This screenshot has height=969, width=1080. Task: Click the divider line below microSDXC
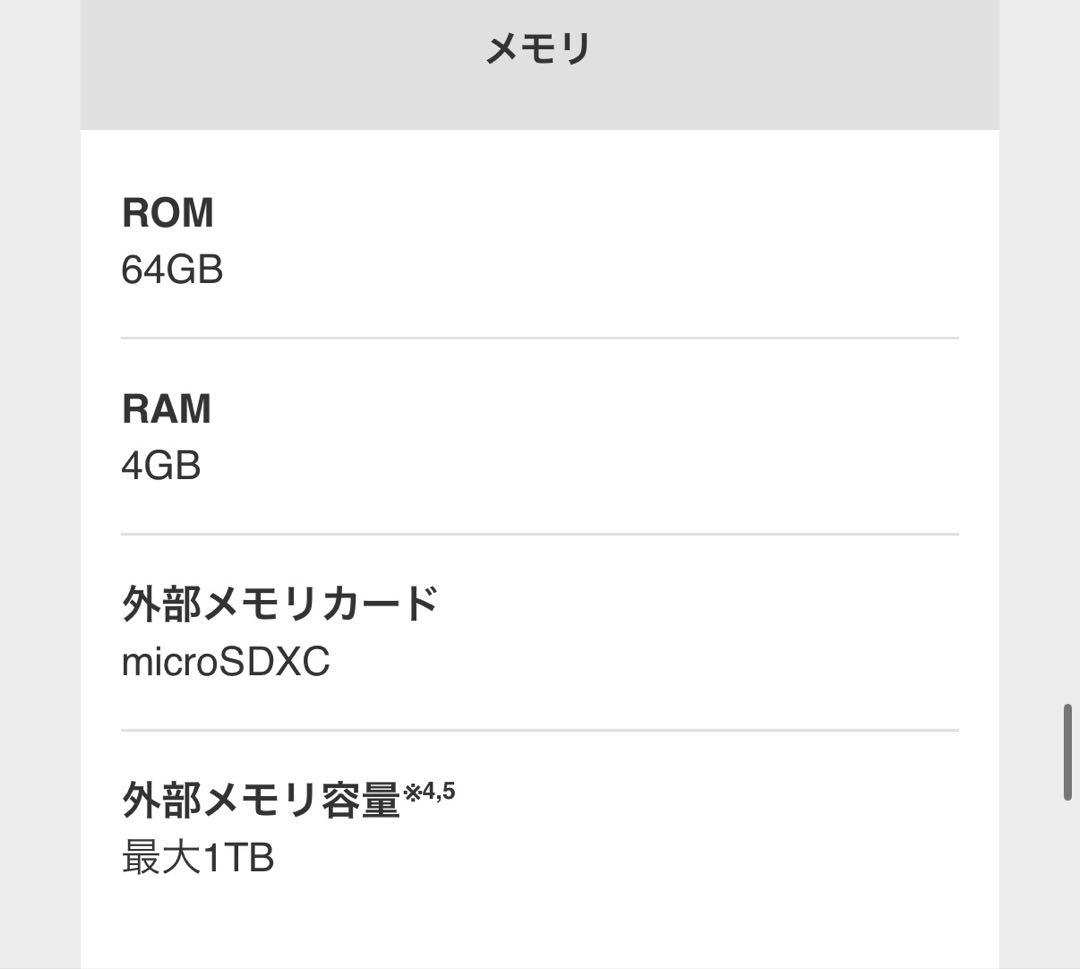539,730
